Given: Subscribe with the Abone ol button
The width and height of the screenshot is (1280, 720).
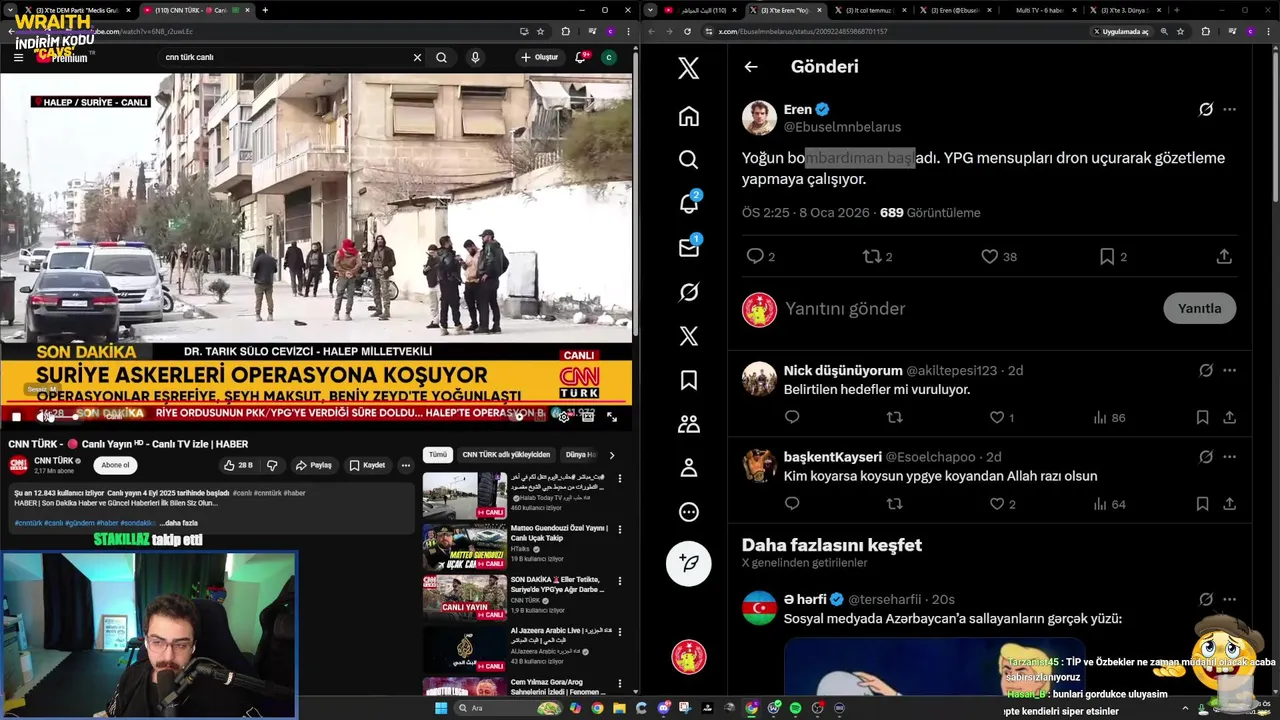Looking at the screenshot, I should [x=115, y=465].
